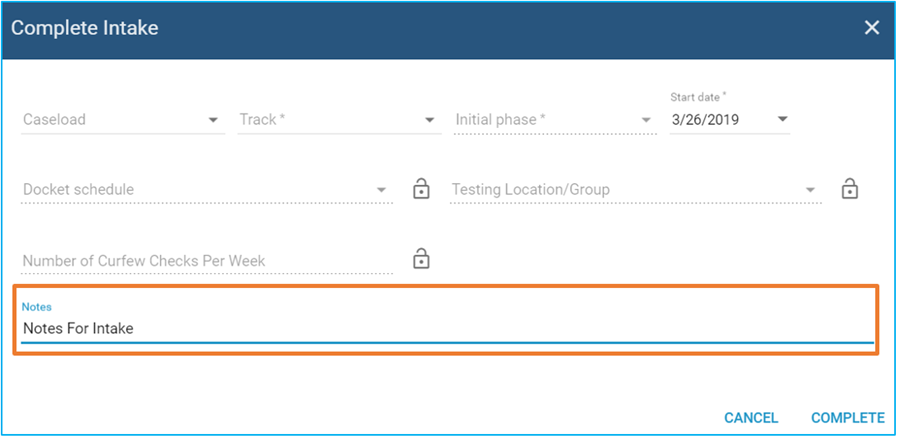Click the Testing Location/Group field

[625, 190]
